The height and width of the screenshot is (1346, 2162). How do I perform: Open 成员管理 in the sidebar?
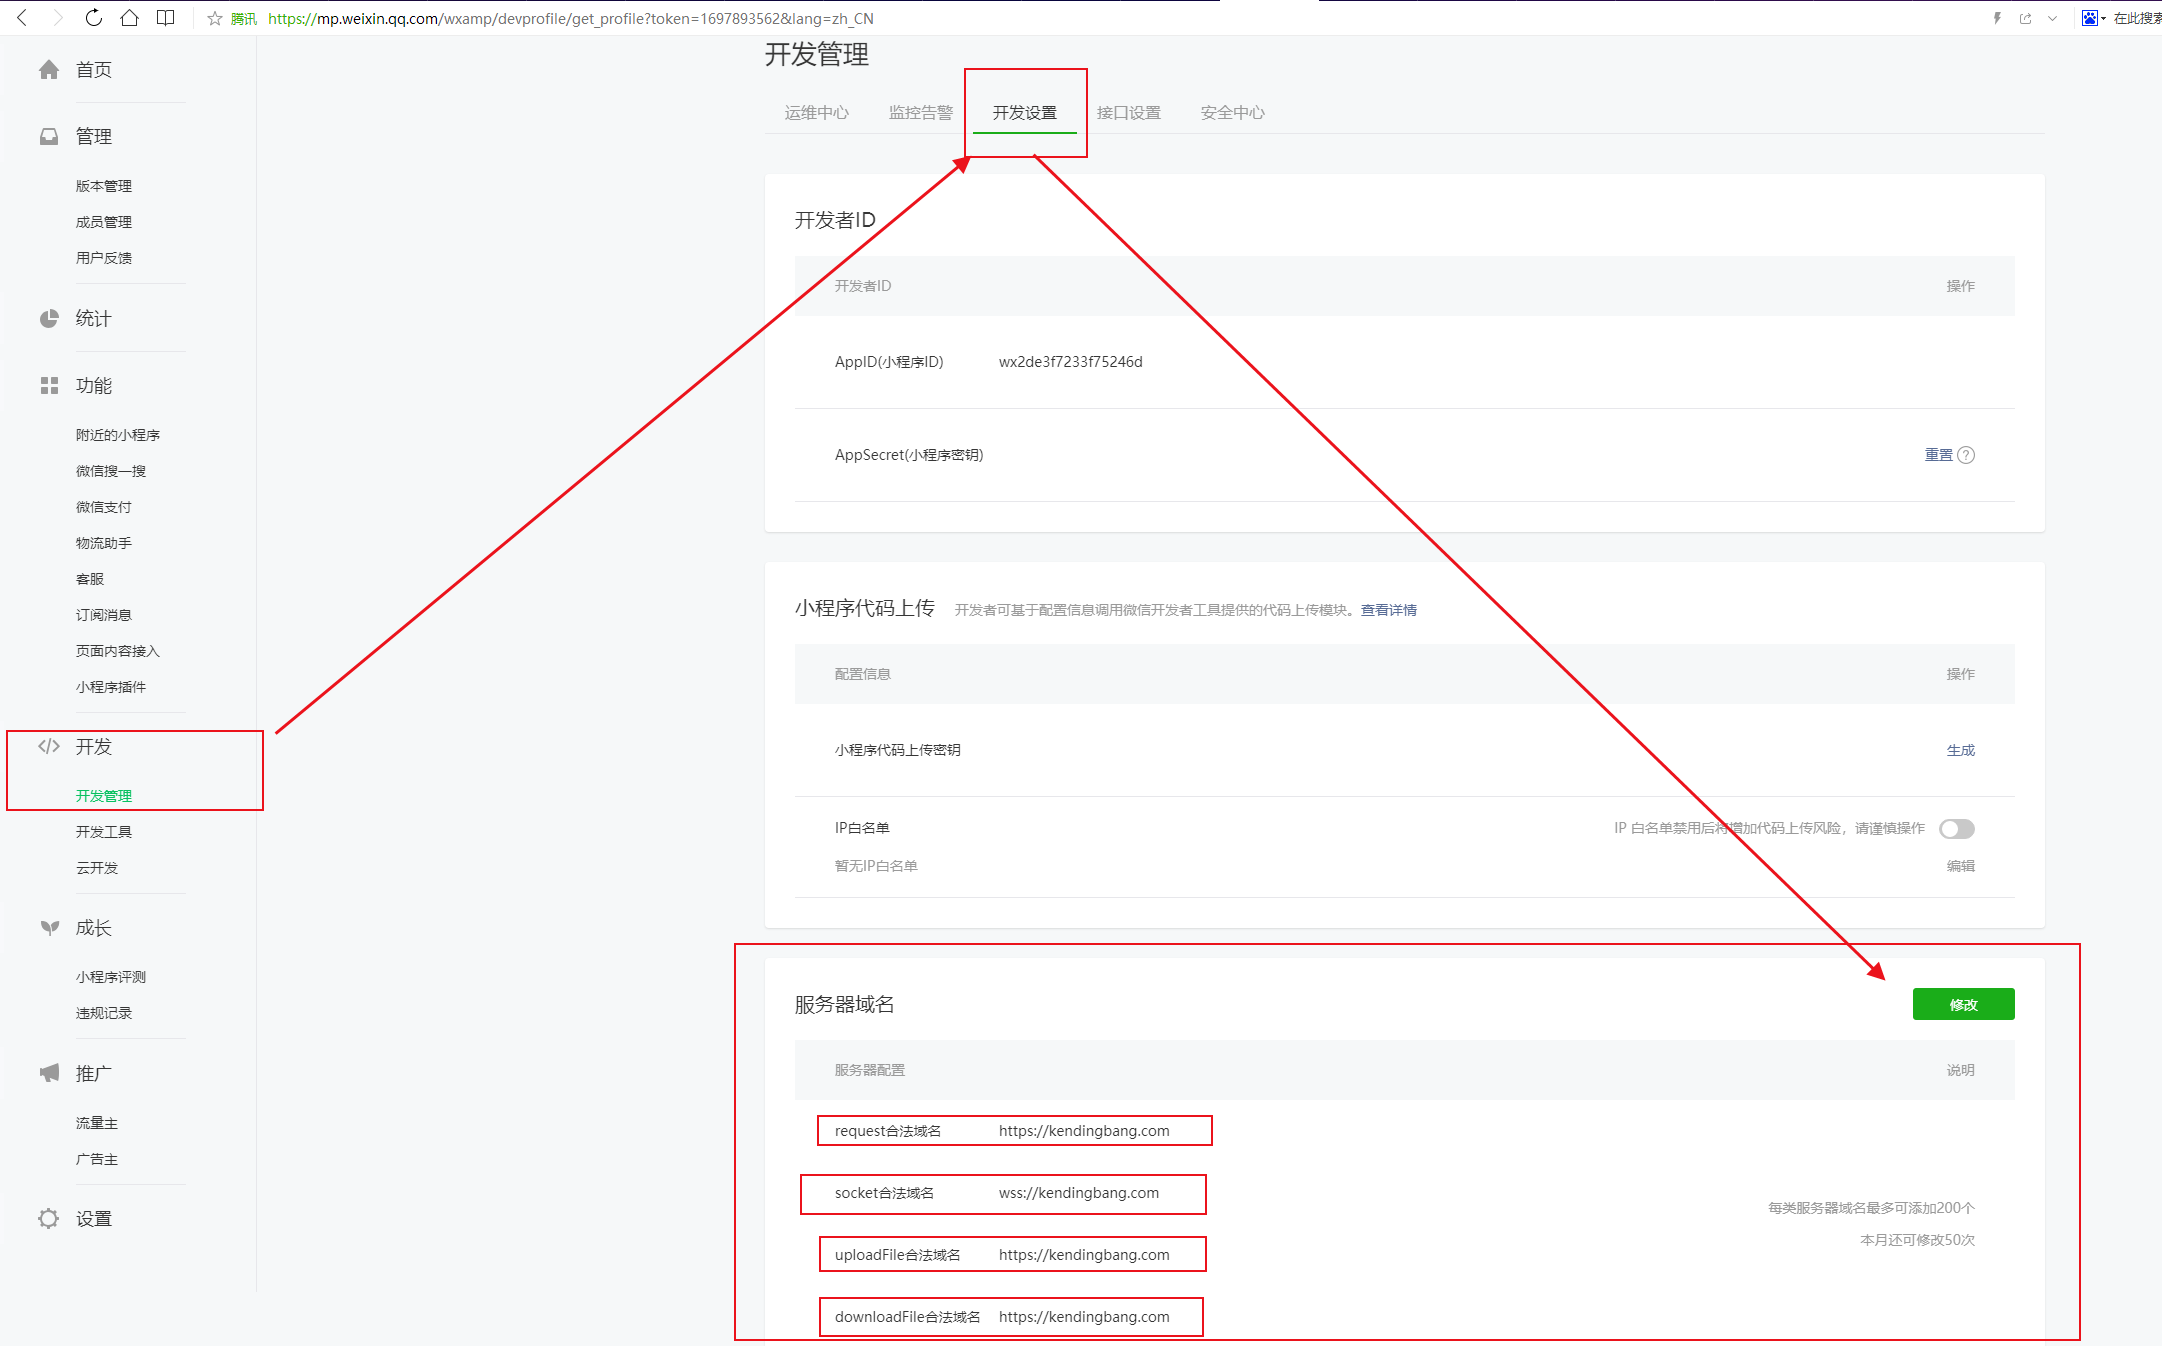click(104, 222)
